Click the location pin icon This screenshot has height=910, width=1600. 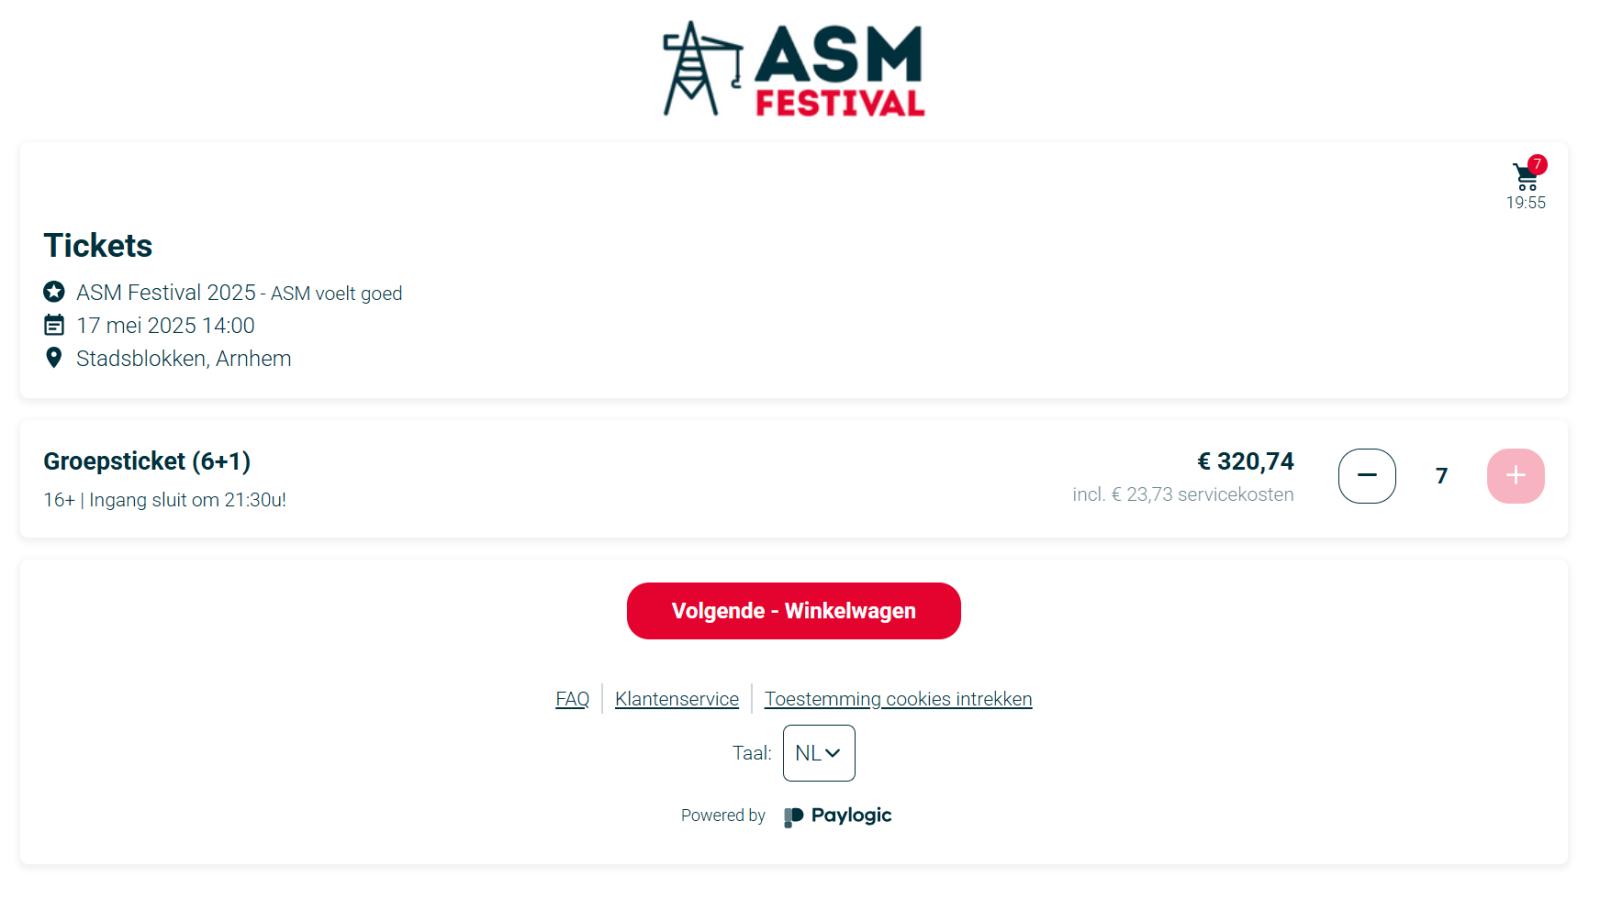click(x=54, y=358)
